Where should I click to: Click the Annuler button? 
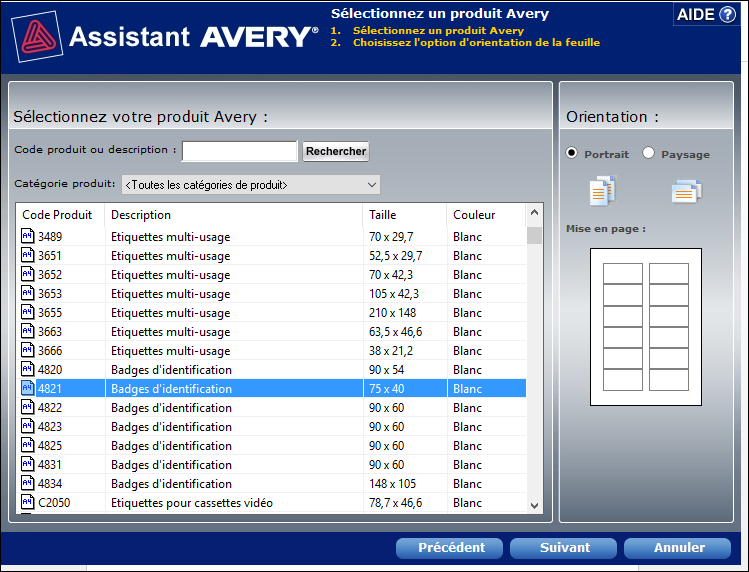pyautogui.click(x=677, y=548)
